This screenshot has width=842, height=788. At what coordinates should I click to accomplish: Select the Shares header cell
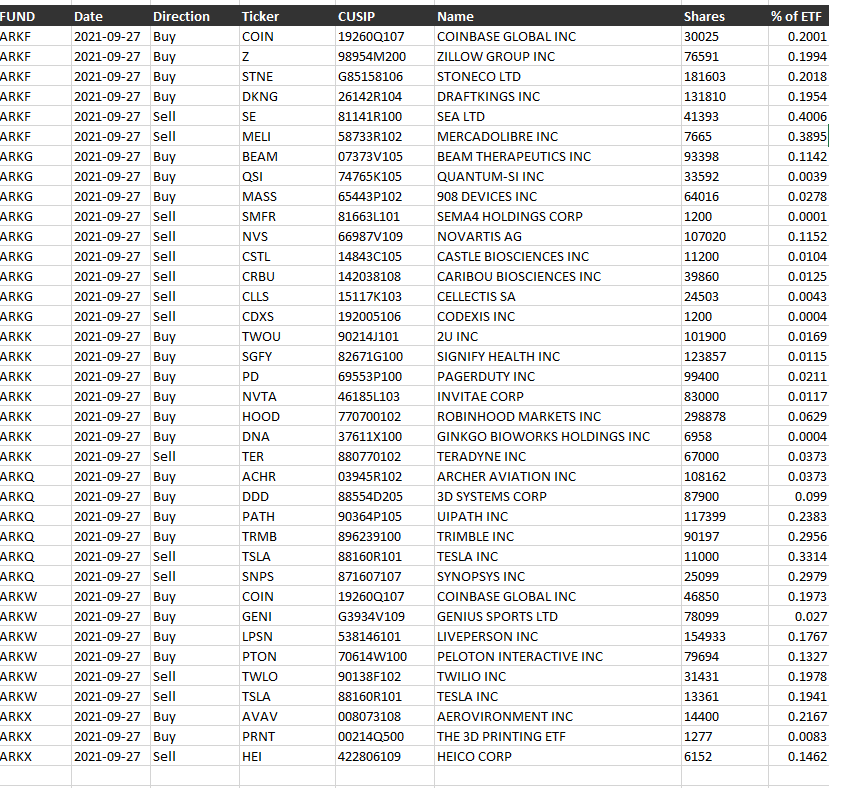click(704, 16)
